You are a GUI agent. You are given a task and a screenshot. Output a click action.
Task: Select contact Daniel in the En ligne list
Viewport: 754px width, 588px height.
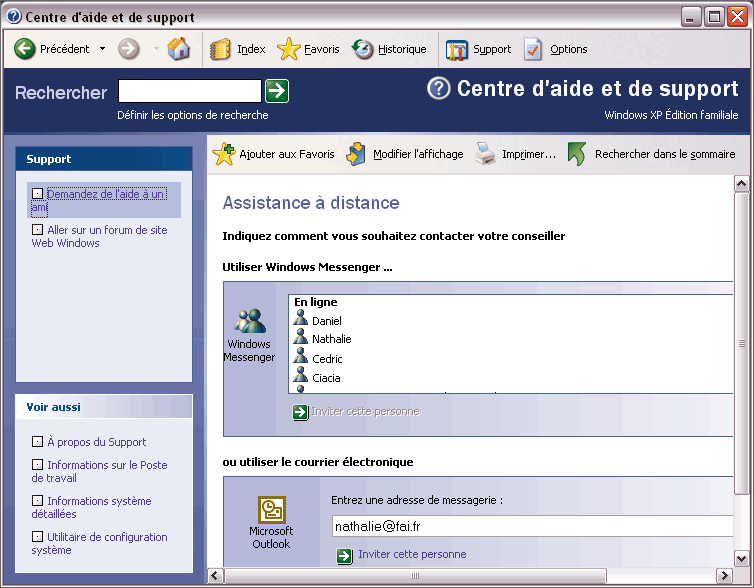[327, 321]
